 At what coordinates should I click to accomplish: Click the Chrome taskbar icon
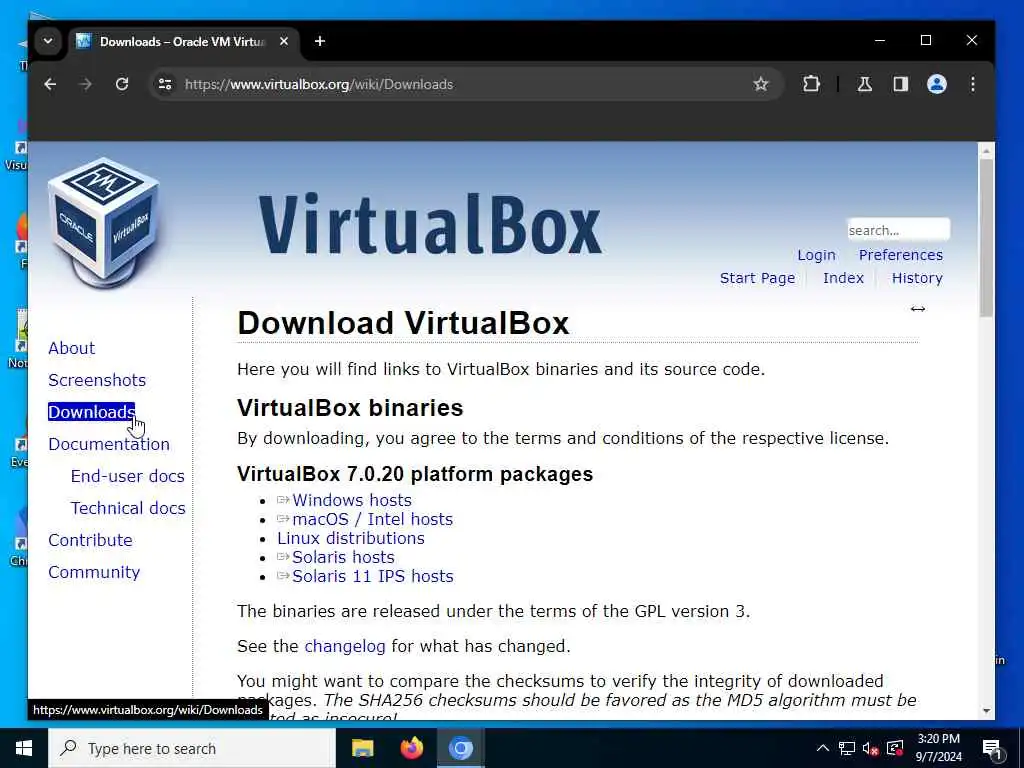click(460, 748)
